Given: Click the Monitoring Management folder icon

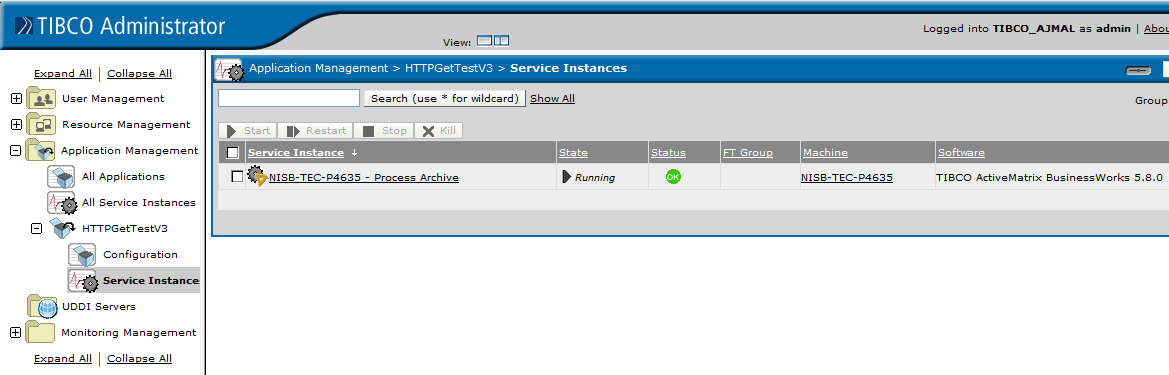Looking at the screenshot, I should (41, 333).
